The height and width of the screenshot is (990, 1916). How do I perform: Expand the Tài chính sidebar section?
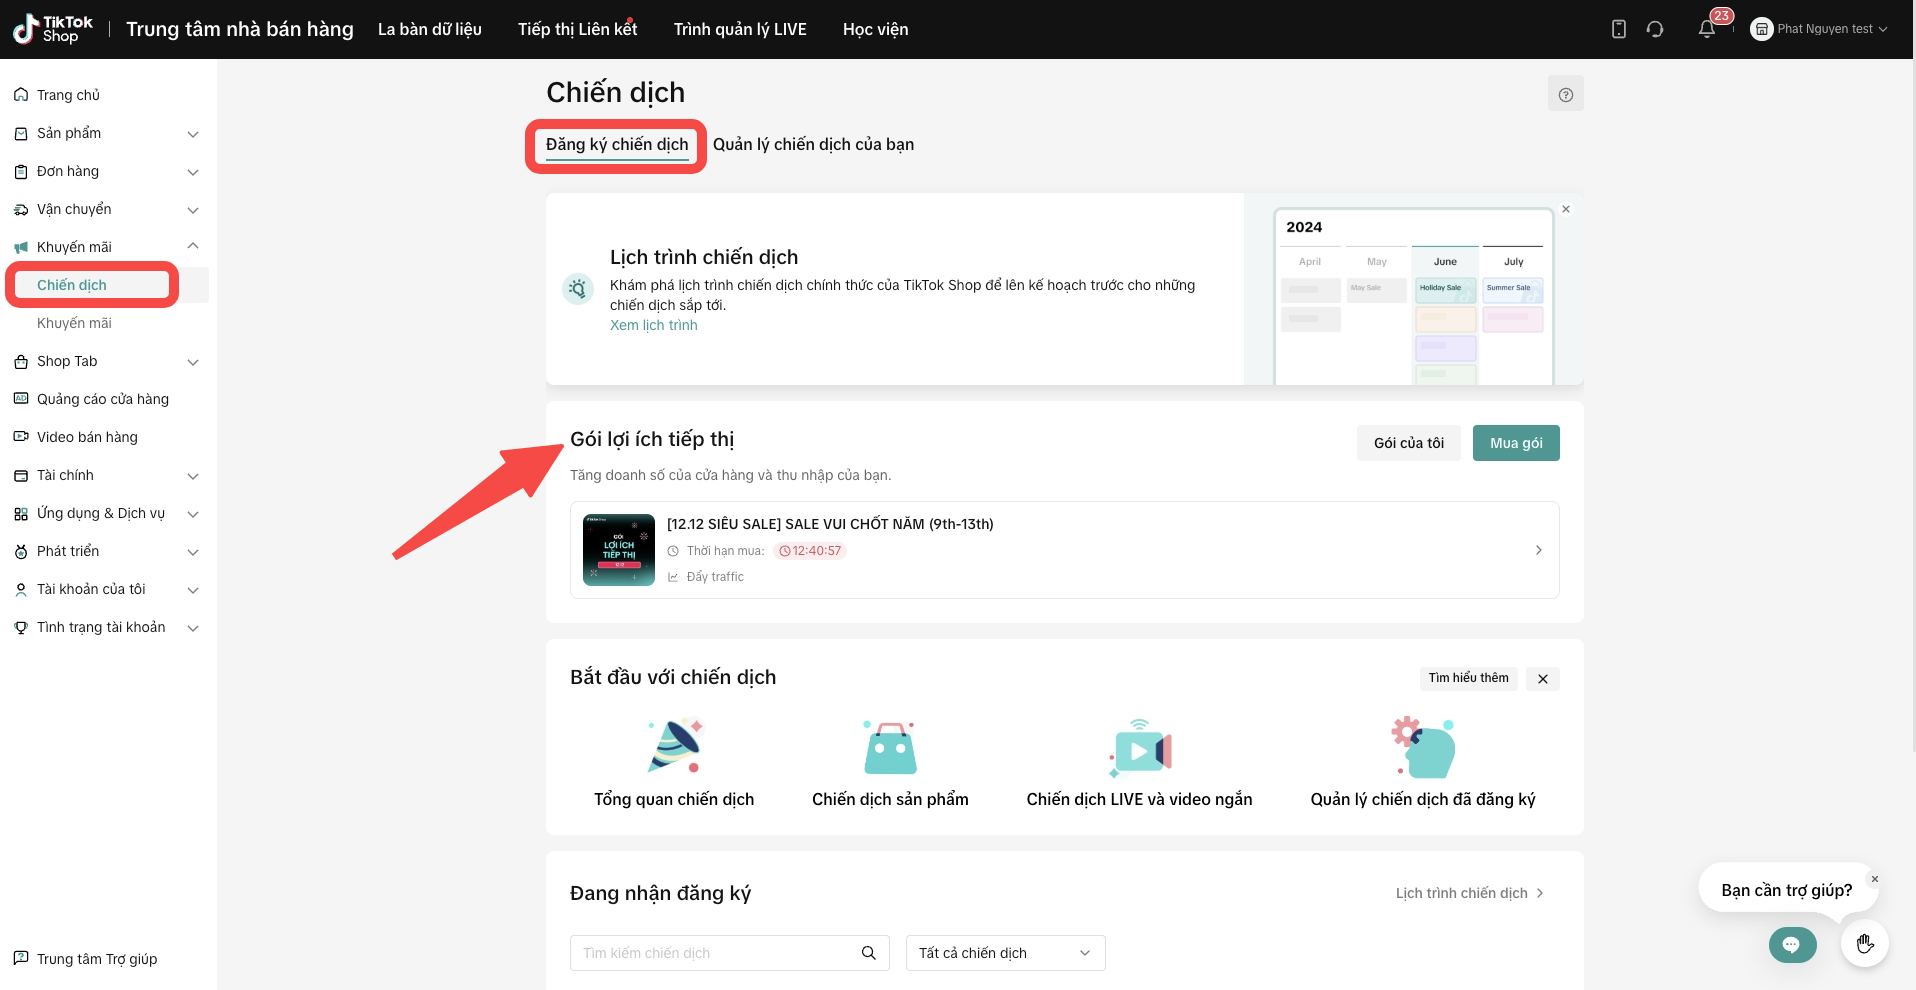[x=193, y=476]
